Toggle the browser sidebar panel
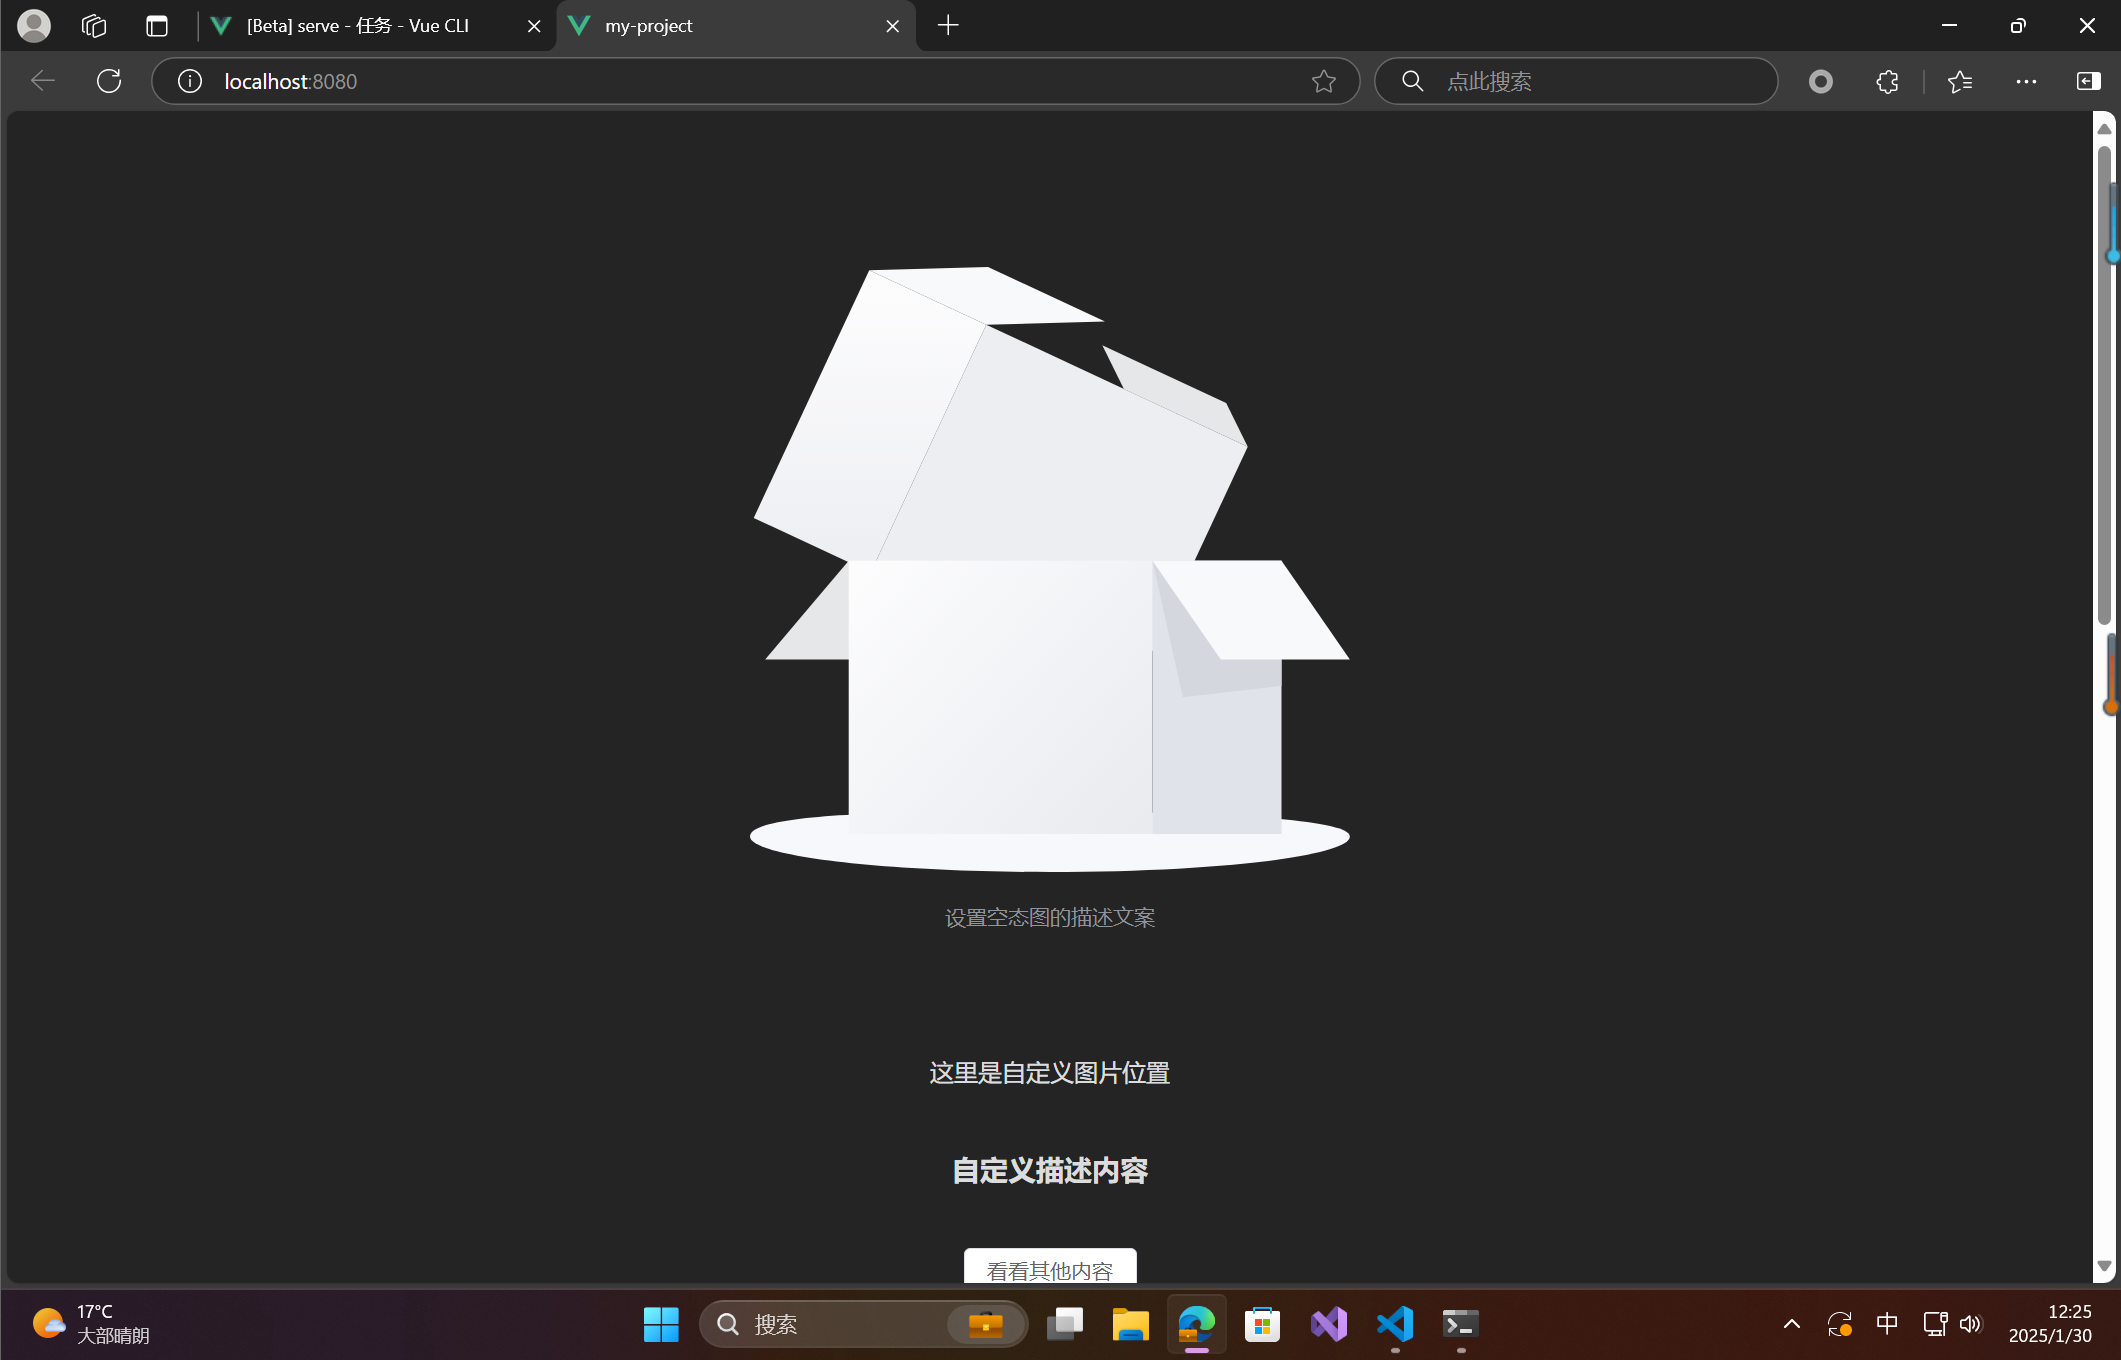Viewport: 2121px width, 1360px height. (x=2088, y=81)
